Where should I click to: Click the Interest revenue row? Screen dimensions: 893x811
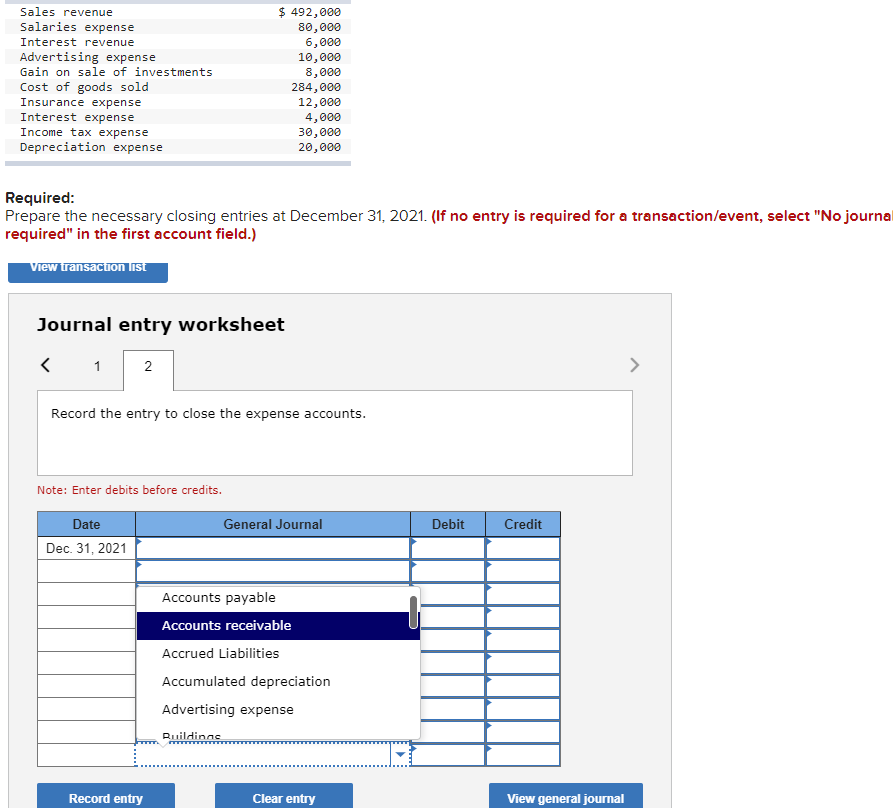point(178,42)
